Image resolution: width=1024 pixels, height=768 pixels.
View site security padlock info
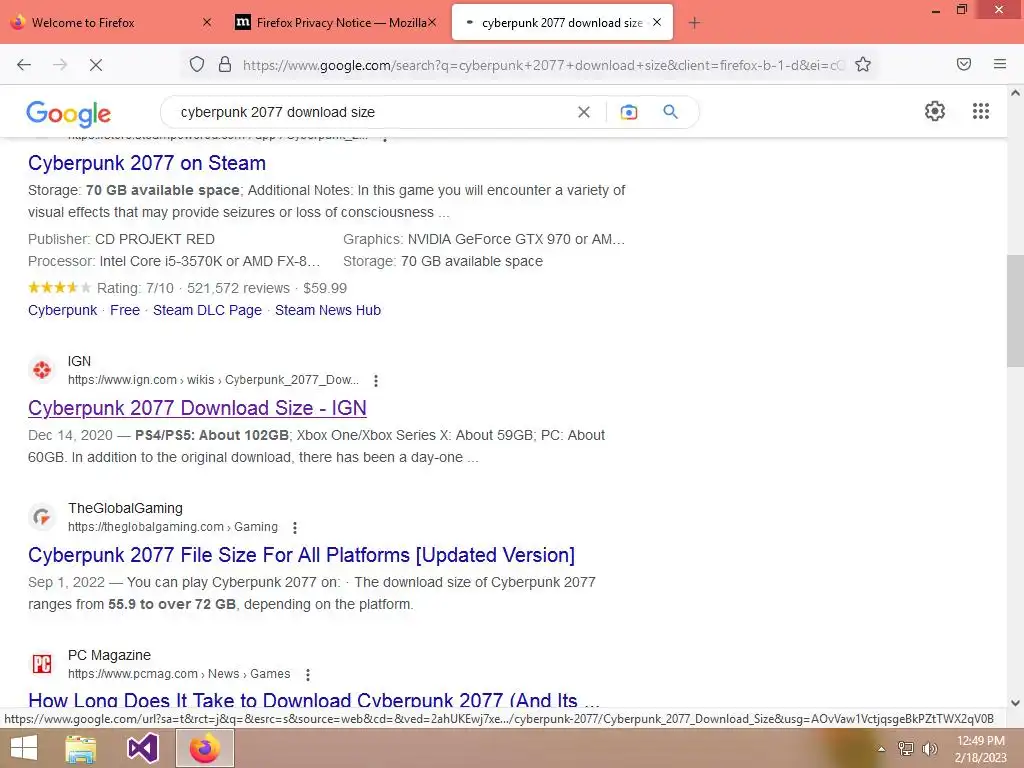pos(225,65)
